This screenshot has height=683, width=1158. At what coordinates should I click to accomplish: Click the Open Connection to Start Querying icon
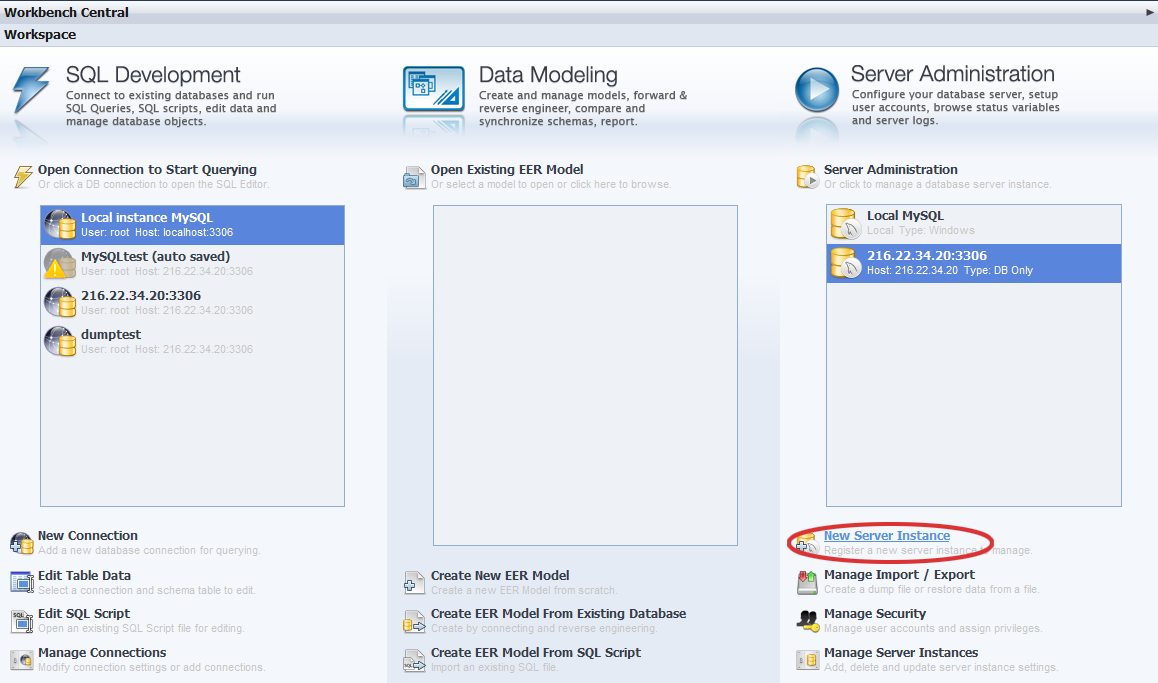[23, 176]
